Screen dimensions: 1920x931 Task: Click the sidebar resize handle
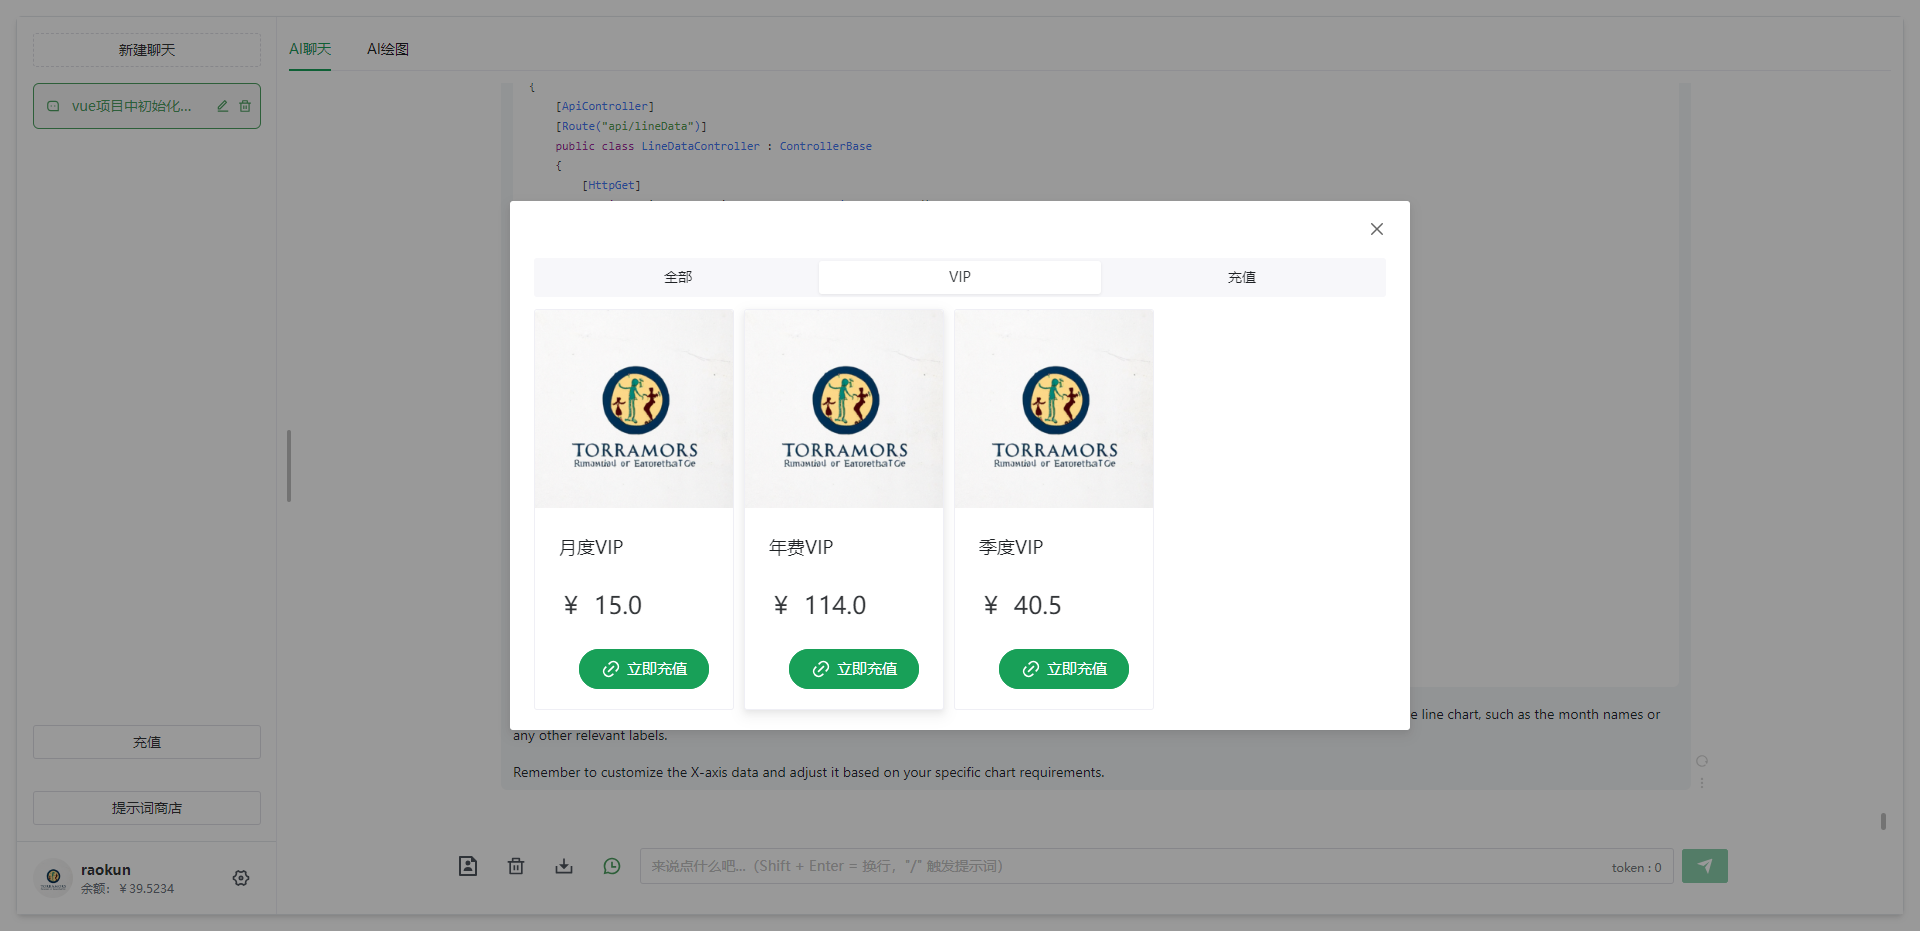point(289,466)
